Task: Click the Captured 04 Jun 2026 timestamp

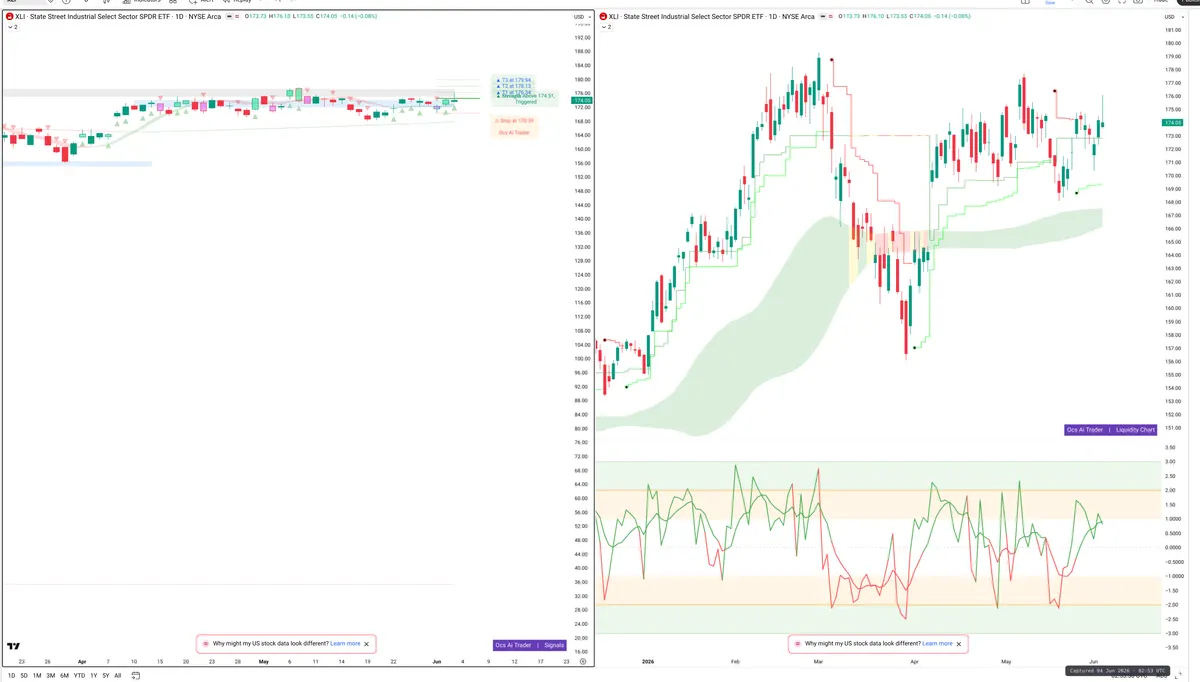Action: [1116, 670]
